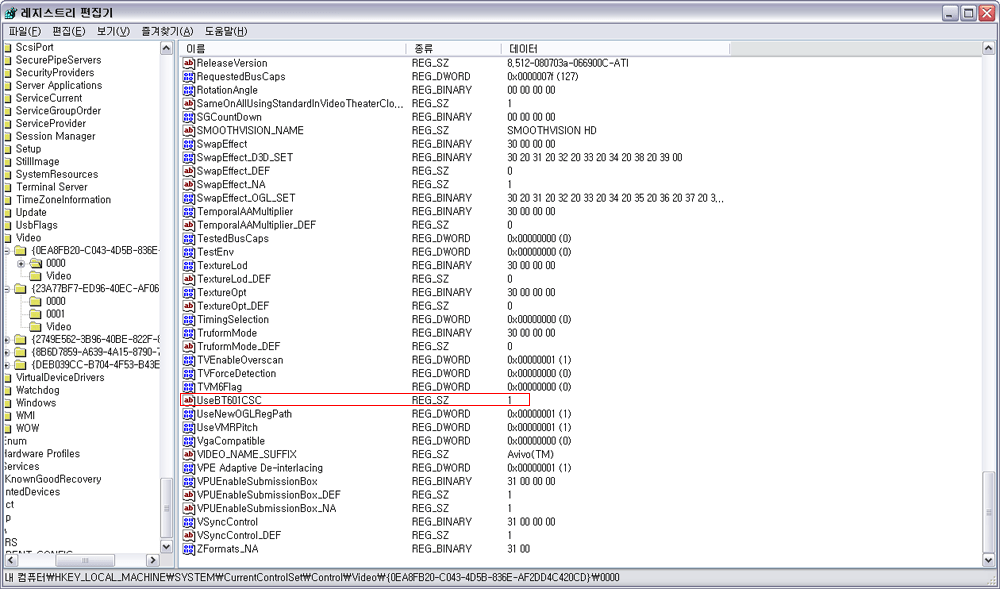Select the TVEnableOverscan DWORD value icon
Screen dimensions: 1000x589
(188, 360)
